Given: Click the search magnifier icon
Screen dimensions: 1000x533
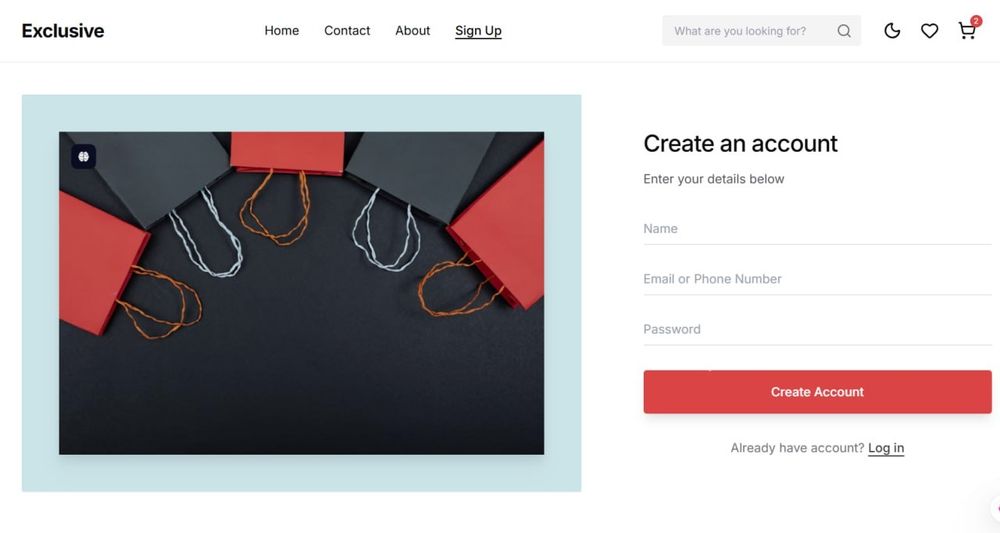Looking at the screenshot, I should 844,31.
